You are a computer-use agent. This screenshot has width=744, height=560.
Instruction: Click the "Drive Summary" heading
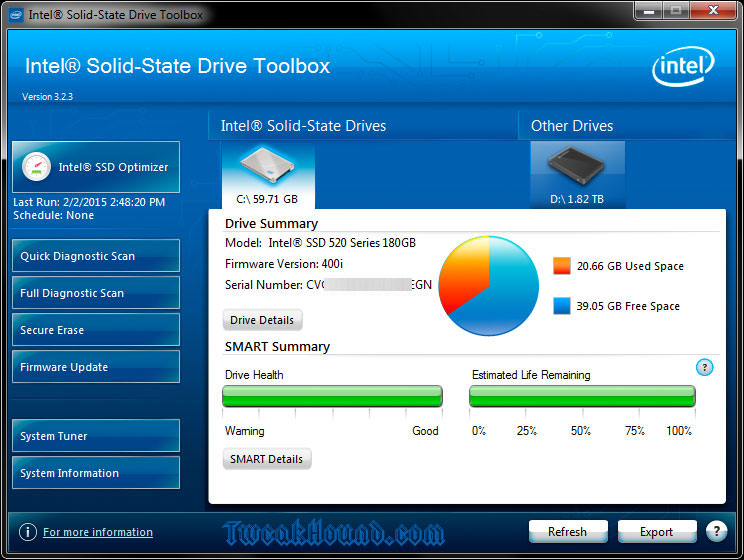coord(271,224)
